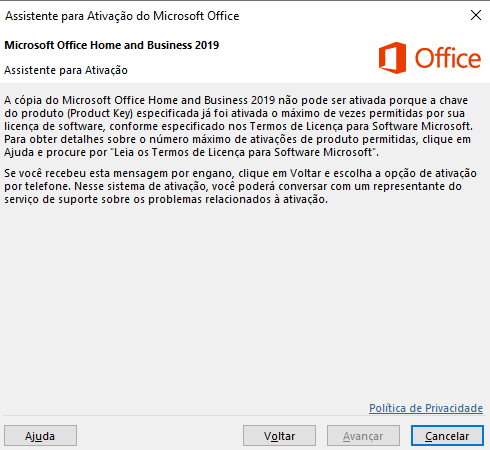Screen dimensions: 490x450
Task: Close the activation wizard with the X
Action: pyautogui.click(x=476, y=15)
